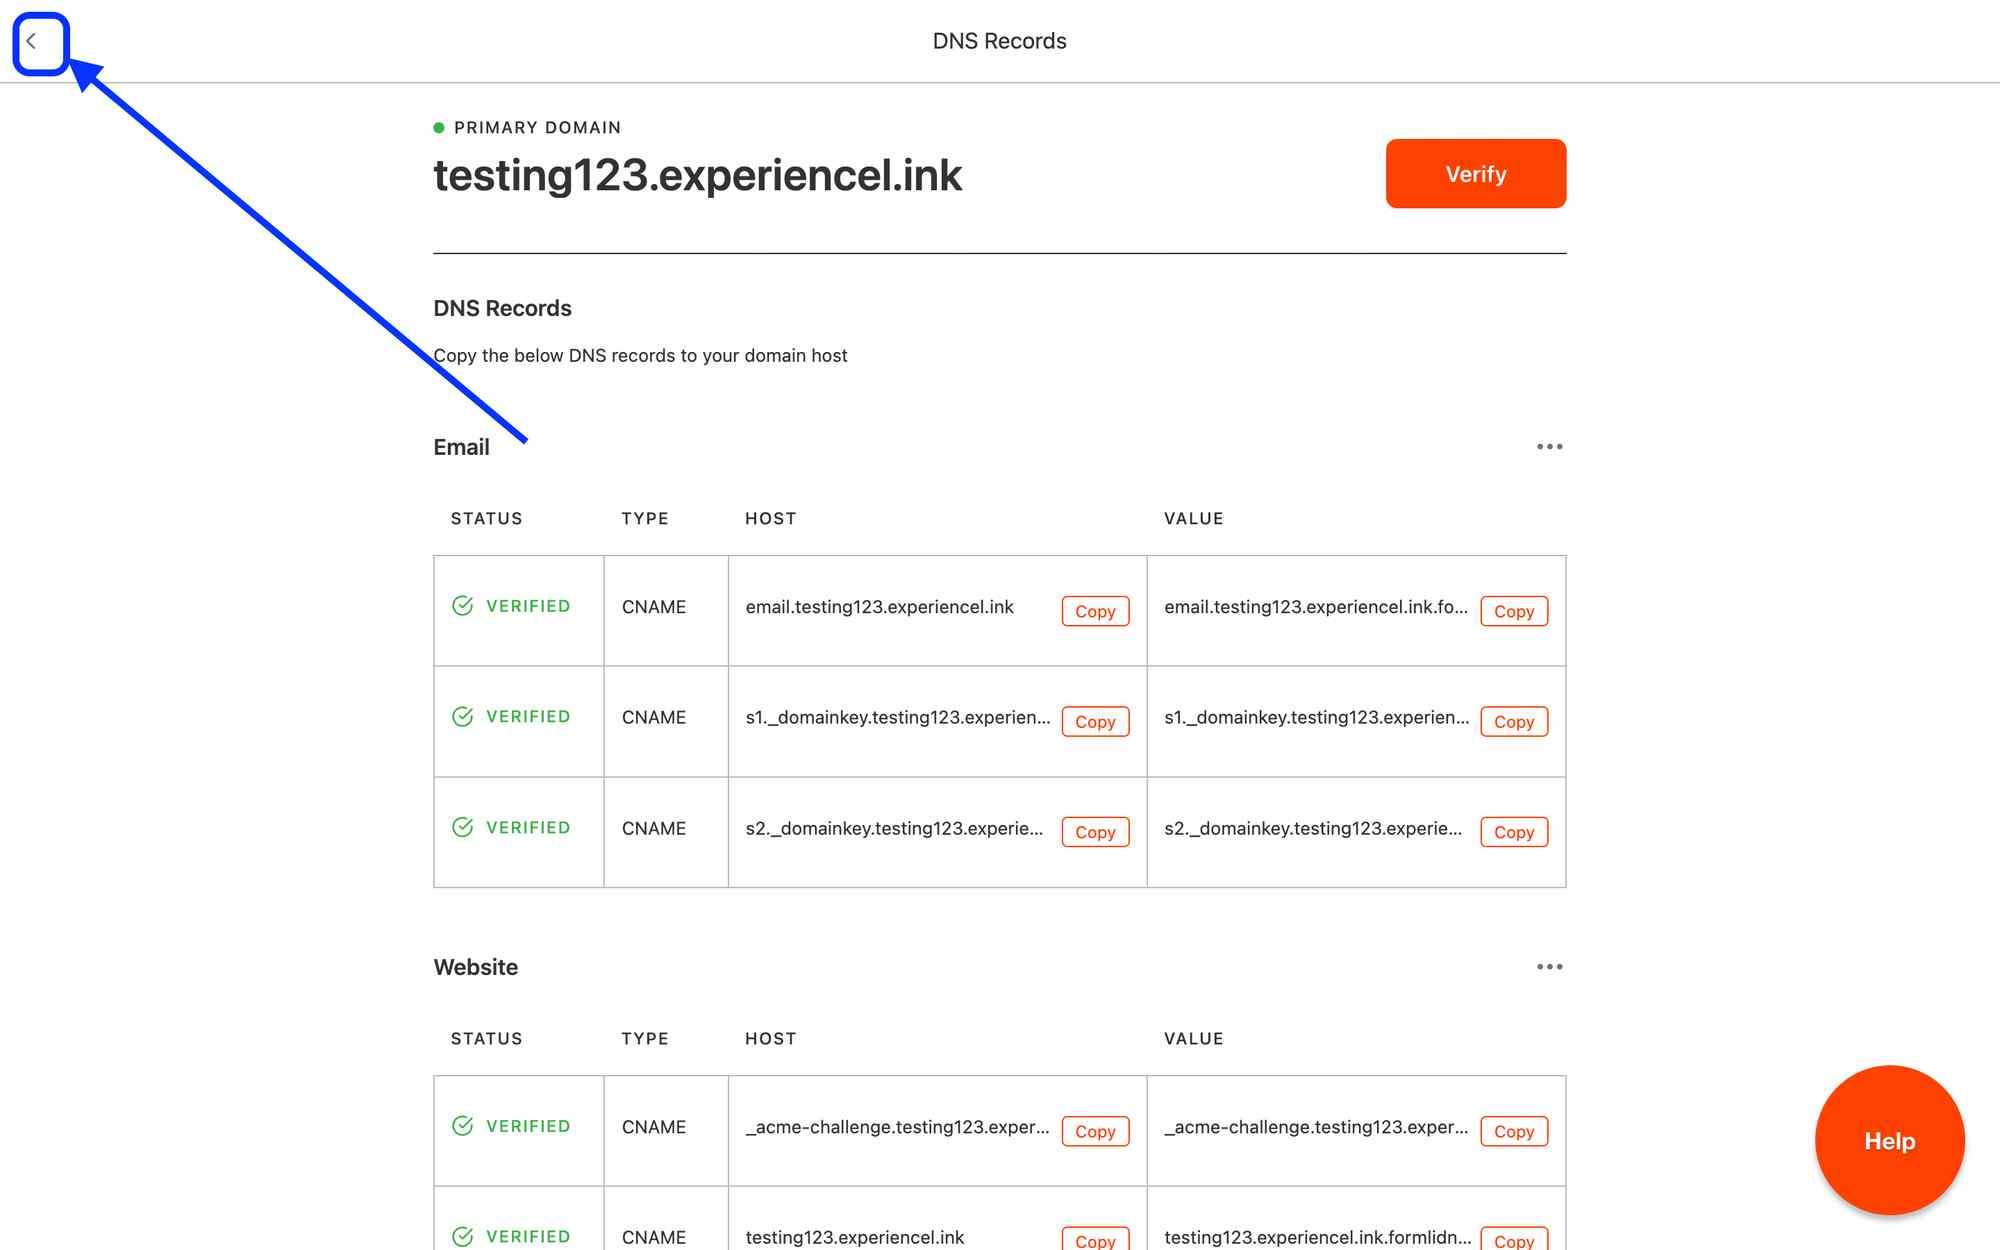Click the testing123.experiencel.ink domain heading
This screenshot has width=2000, height=1250.
(697, 176)
